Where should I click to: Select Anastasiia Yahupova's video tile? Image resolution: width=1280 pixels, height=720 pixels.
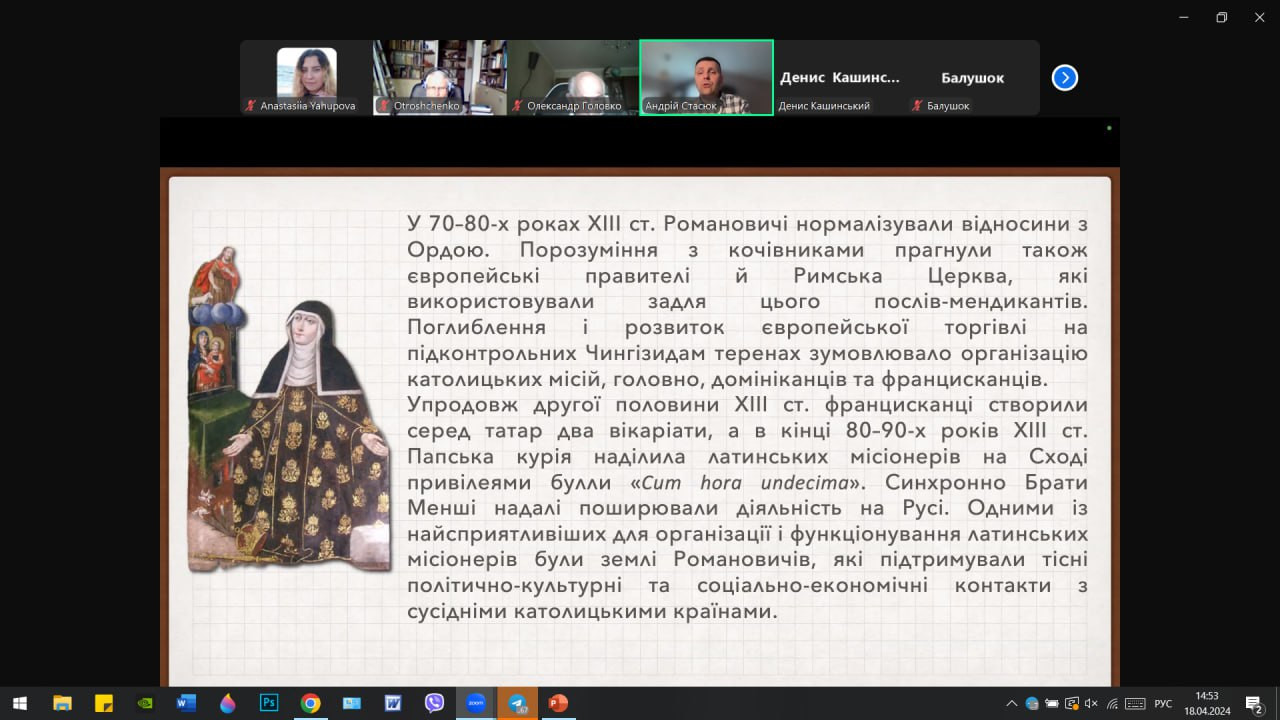[306, 77]
